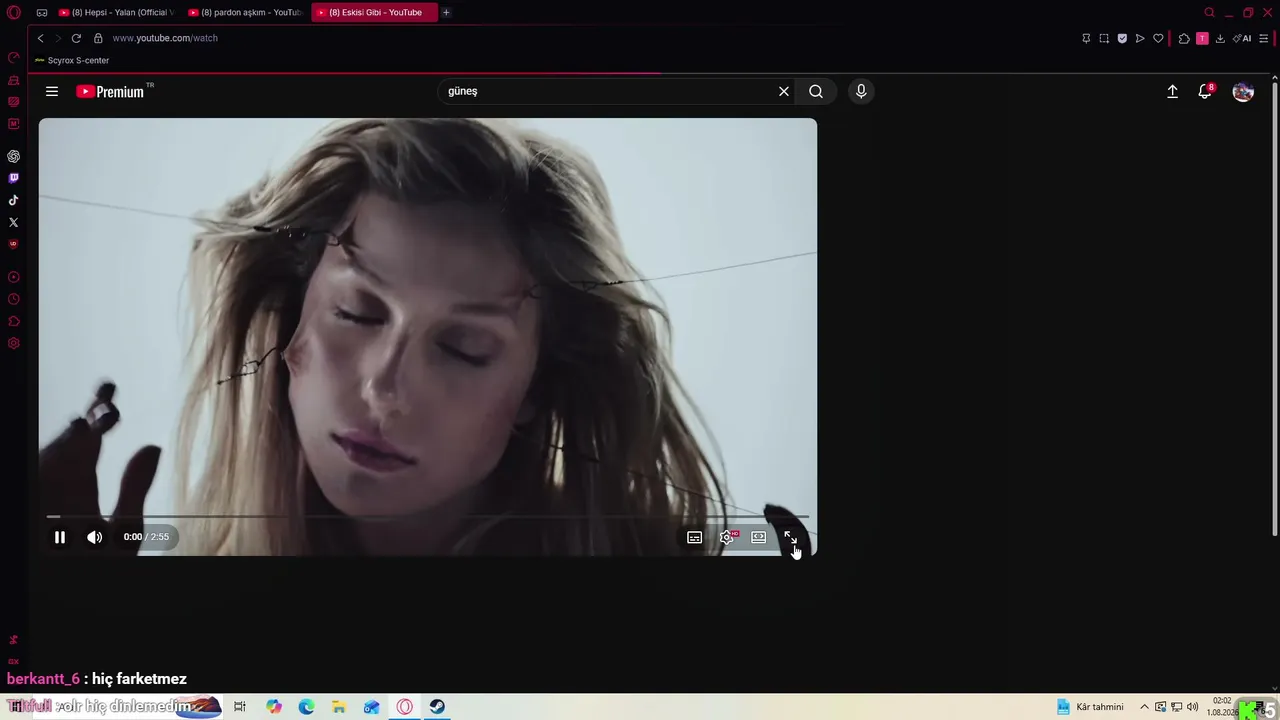Viewport: 1280px width, 720px height.
Task: Switch to Hepsi - Yalan tab
Action: tap(116, 12)
